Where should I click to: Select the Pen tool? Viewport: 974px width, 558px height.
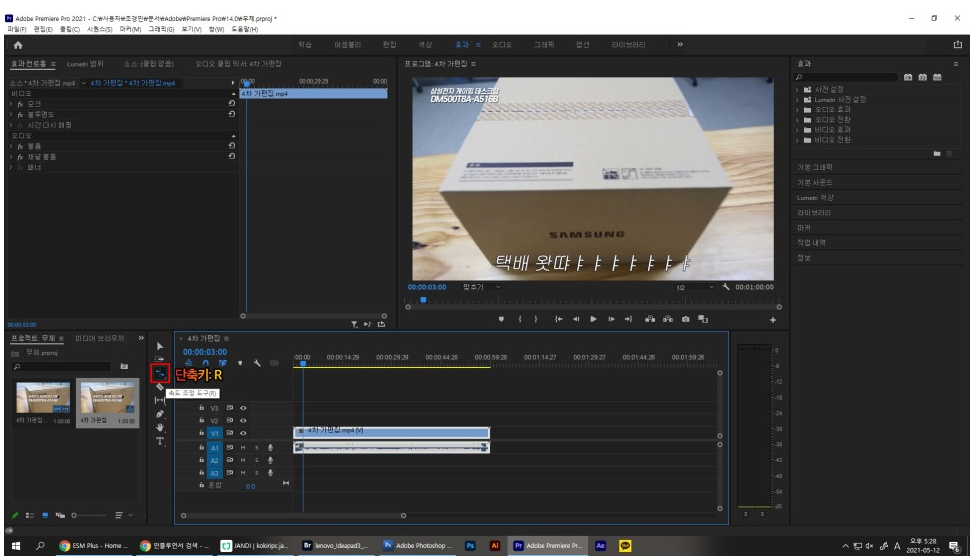[160, 414]
